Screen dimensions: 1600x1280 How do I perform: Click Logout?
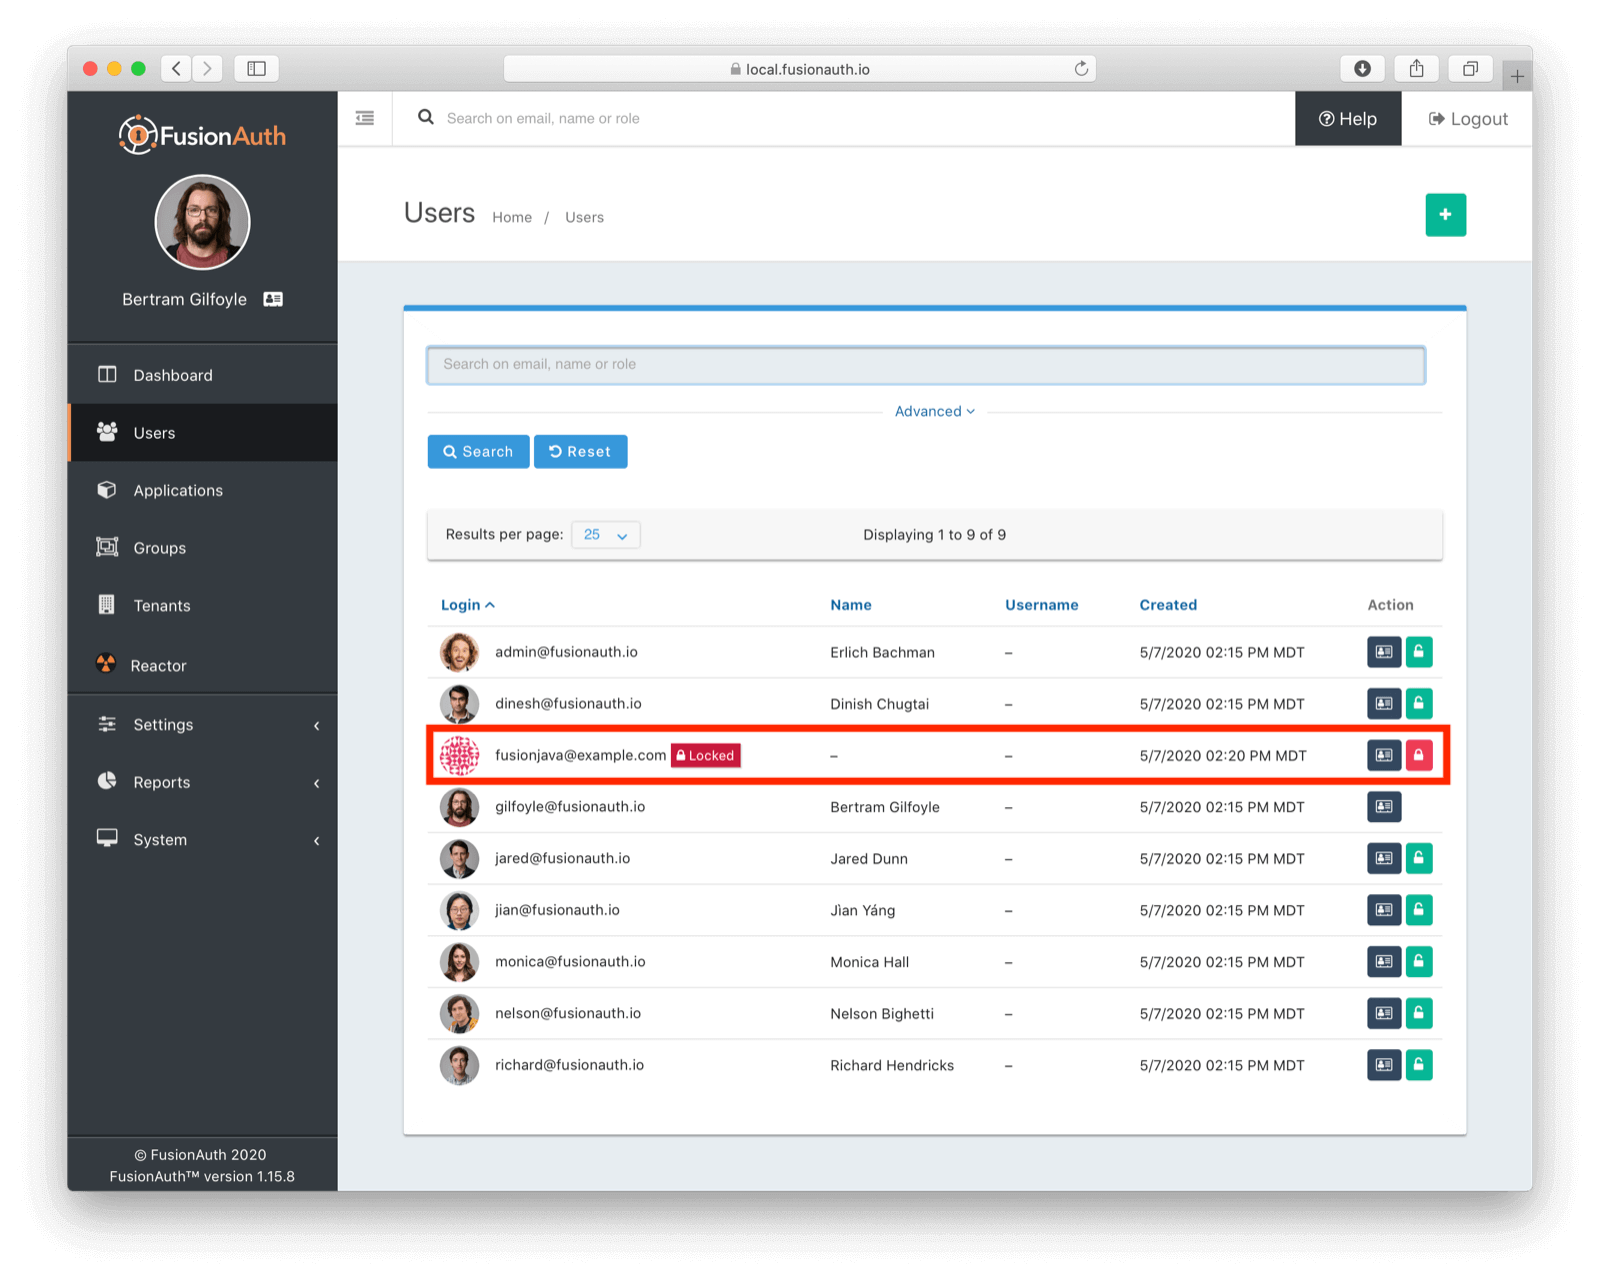point(1467,119)
